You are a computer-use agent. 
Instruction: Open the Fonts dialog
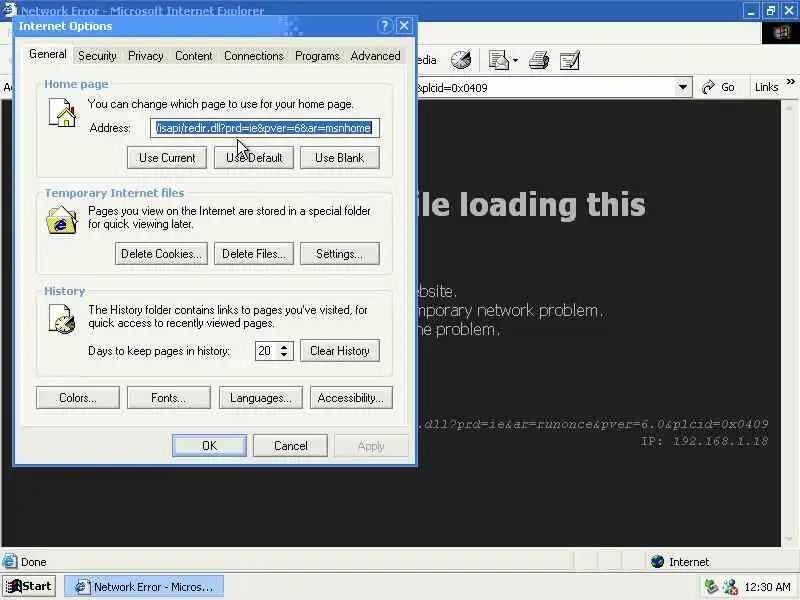click(x=168, y=397)
